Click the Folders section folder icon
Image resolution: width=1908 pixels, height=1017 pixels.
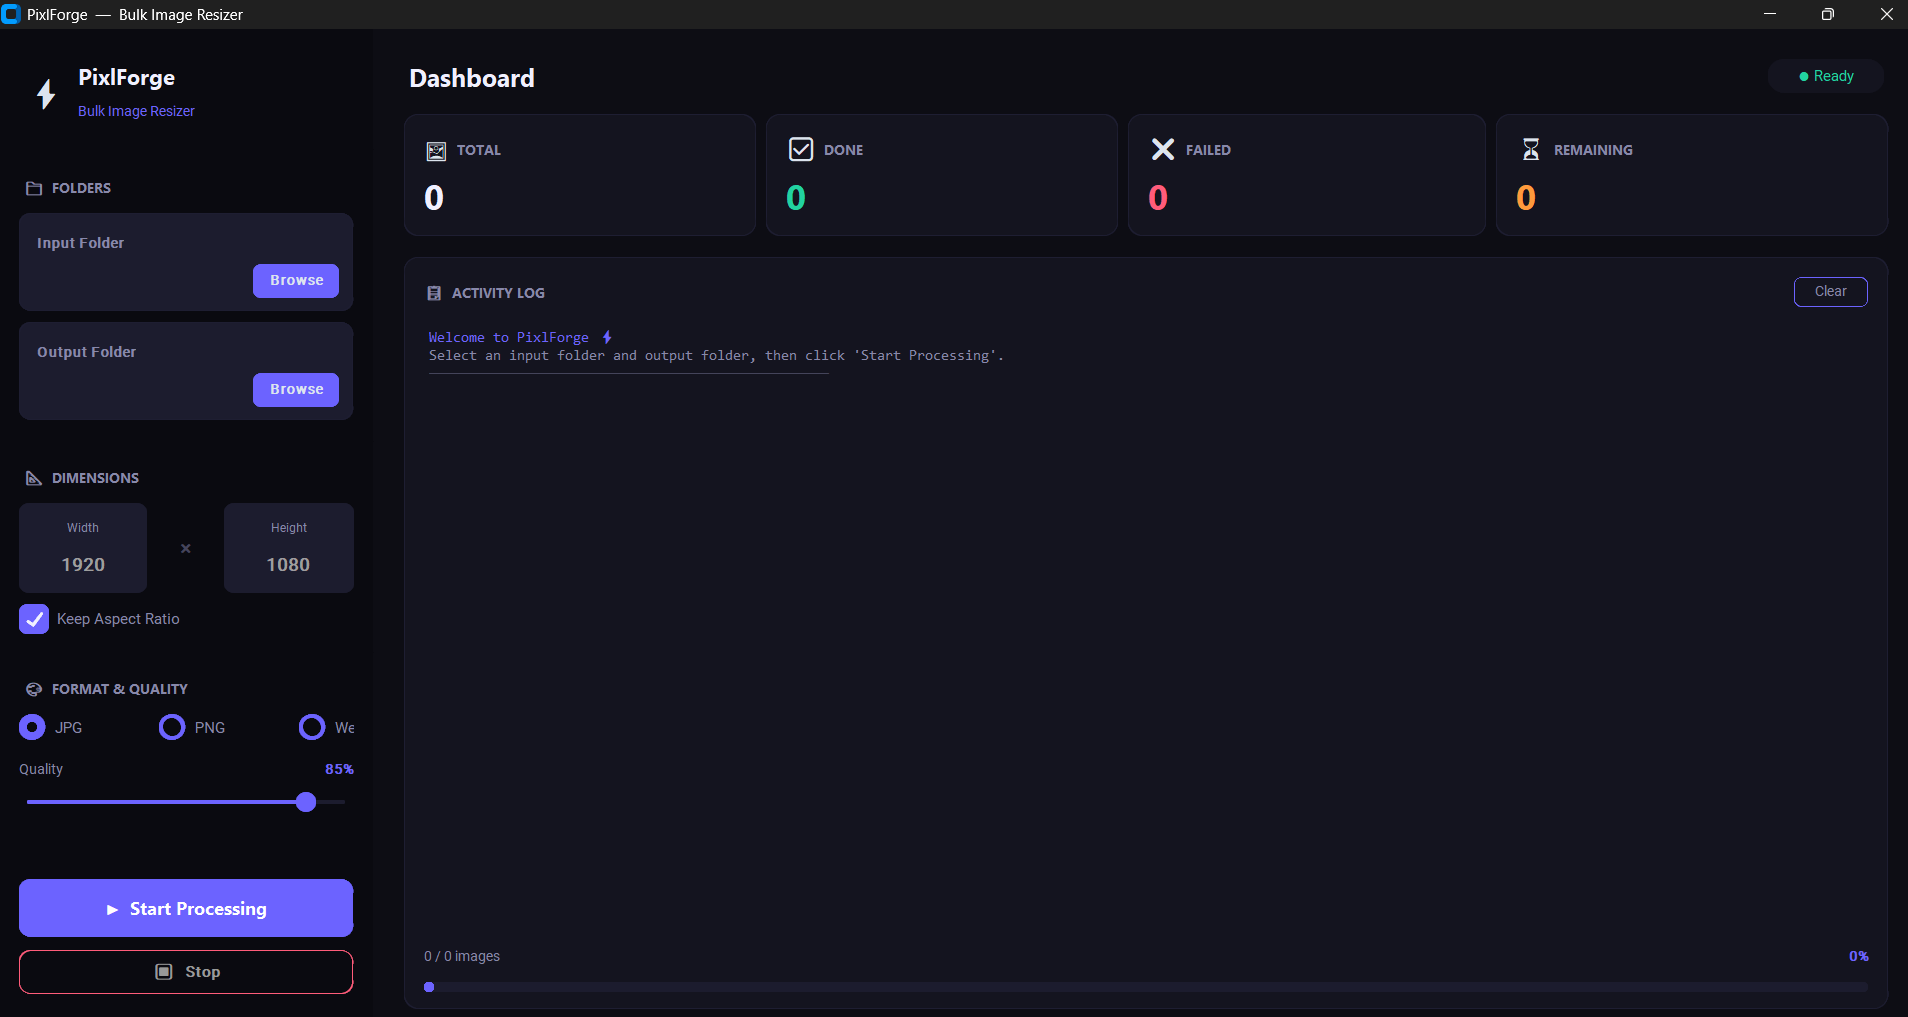34,188
